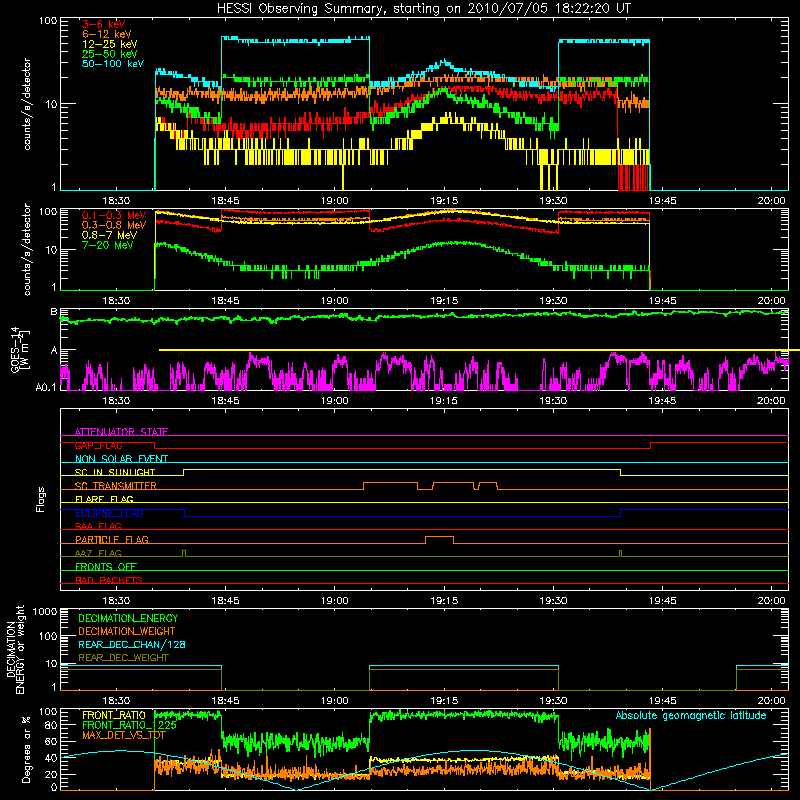Screen dimensions: 800x800
Task: Select the REAR_DEC_WEIGHT legend label
Action: pos(123,658)
